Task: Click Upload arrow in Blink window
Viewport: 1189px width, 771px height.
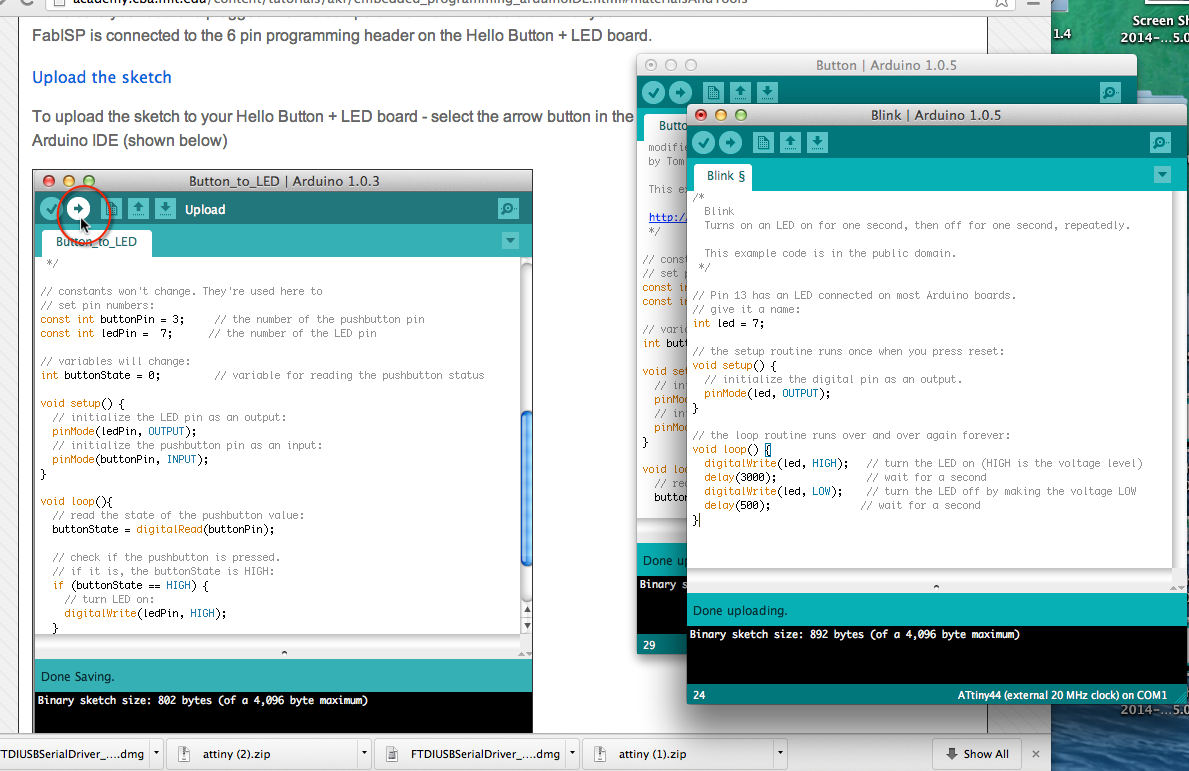Action: (730, 143)
